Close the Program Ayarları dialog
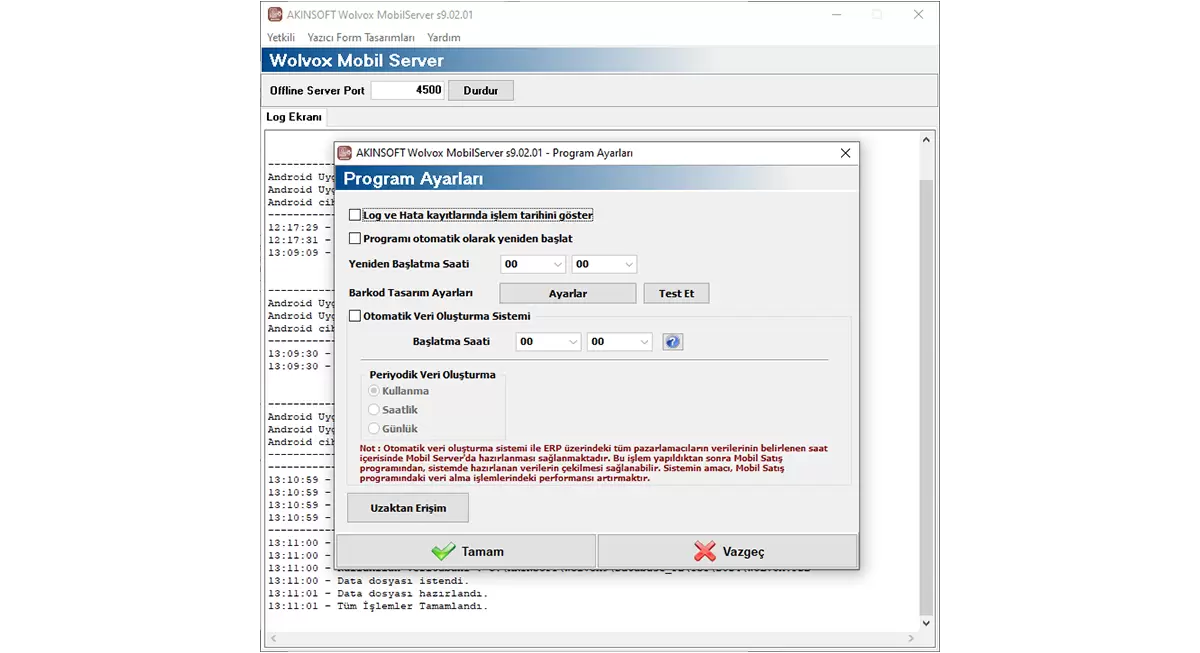Viewport: 1200px width, 653px height. [x=845, y=153]
